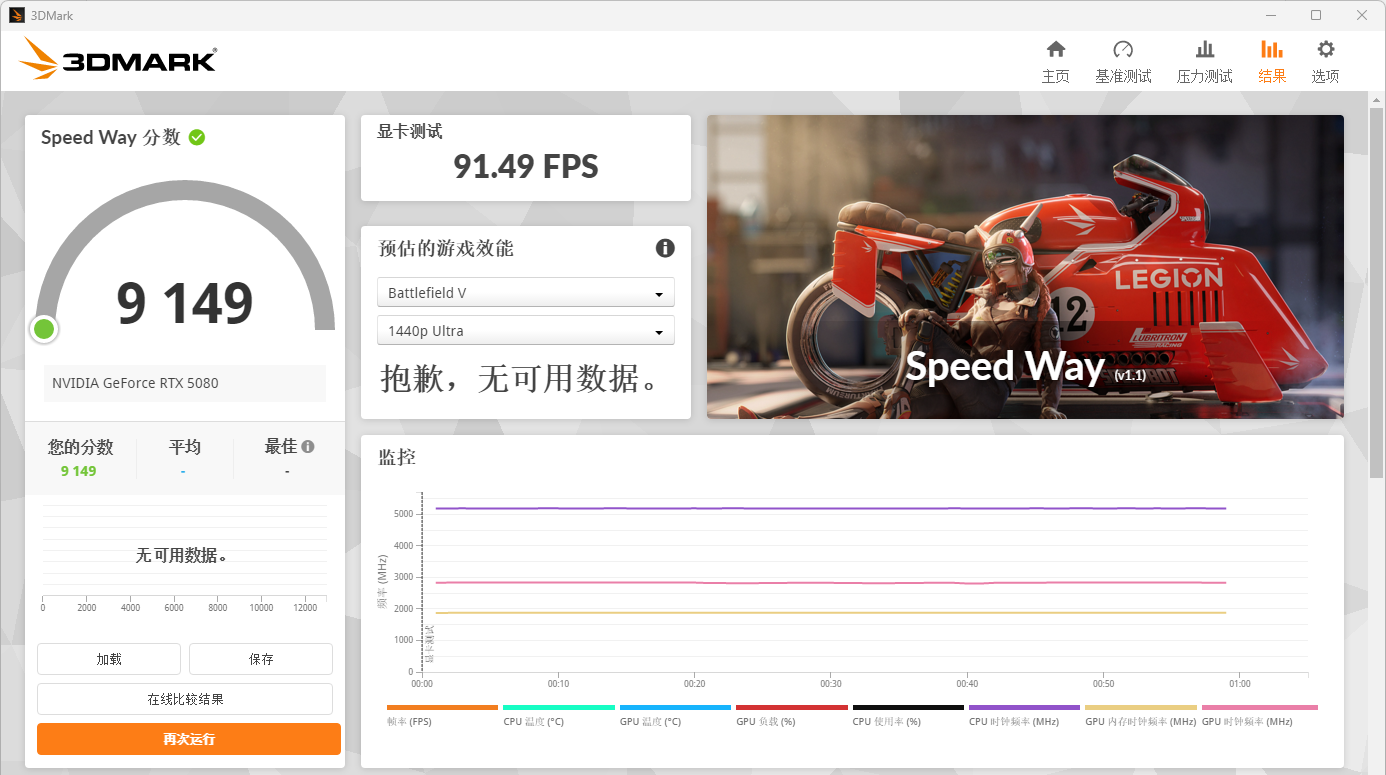The height and width of the screenshot is (775, 1386).
Task: Click the 抱歉，无可用数据 message
Action: pyautogui.click(x=520, y=378)
